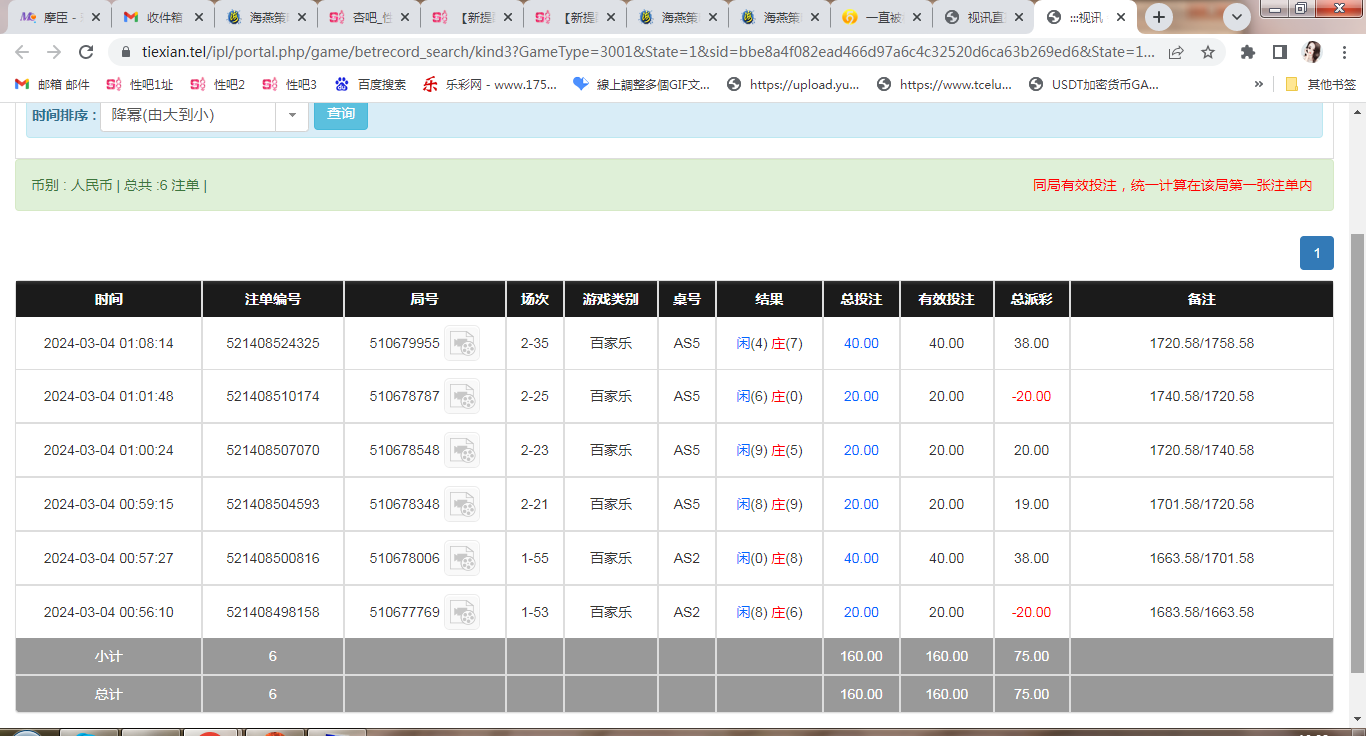Open video replay icon for round 510678348
The height and width of the screenshot is (736, 1366).
(x=462, y=504)
